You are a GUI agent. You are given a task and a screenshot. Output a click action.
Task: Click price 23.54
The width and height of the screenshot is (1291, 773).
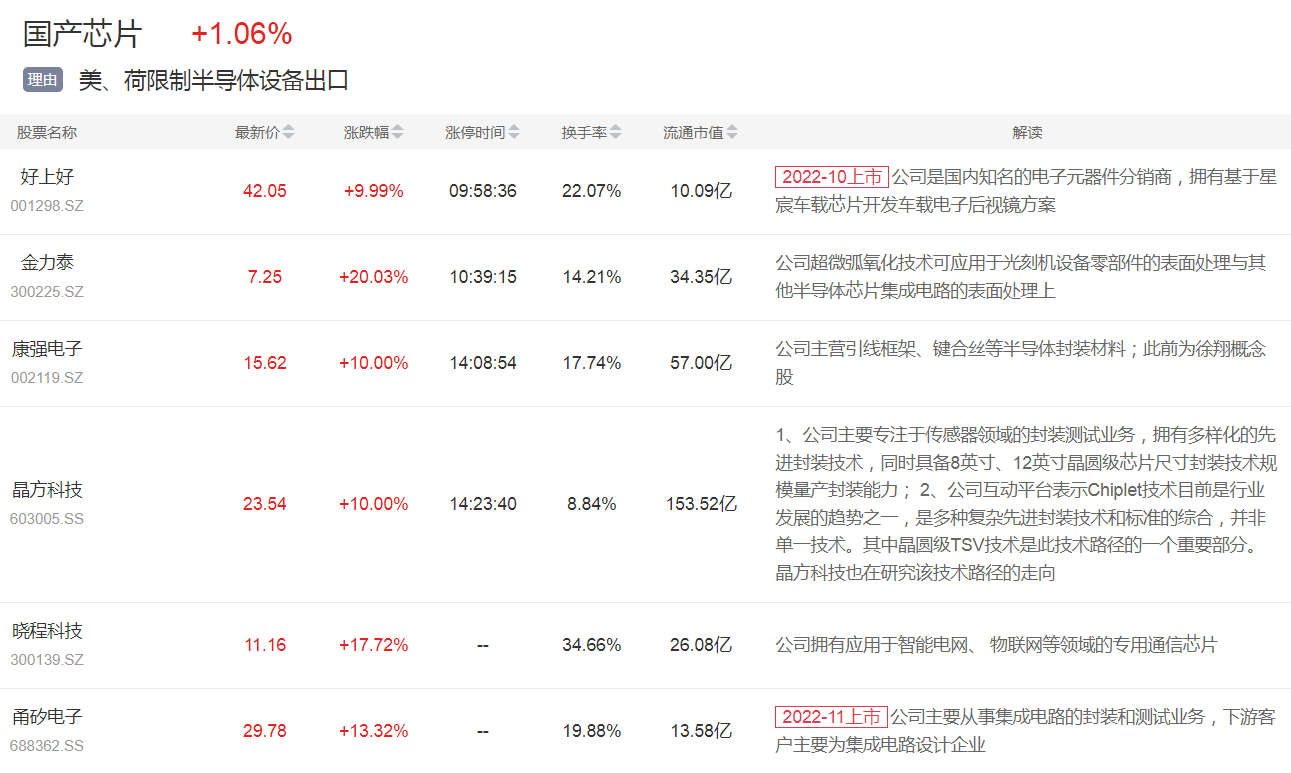pyautogui.click(x=265, y=504)
